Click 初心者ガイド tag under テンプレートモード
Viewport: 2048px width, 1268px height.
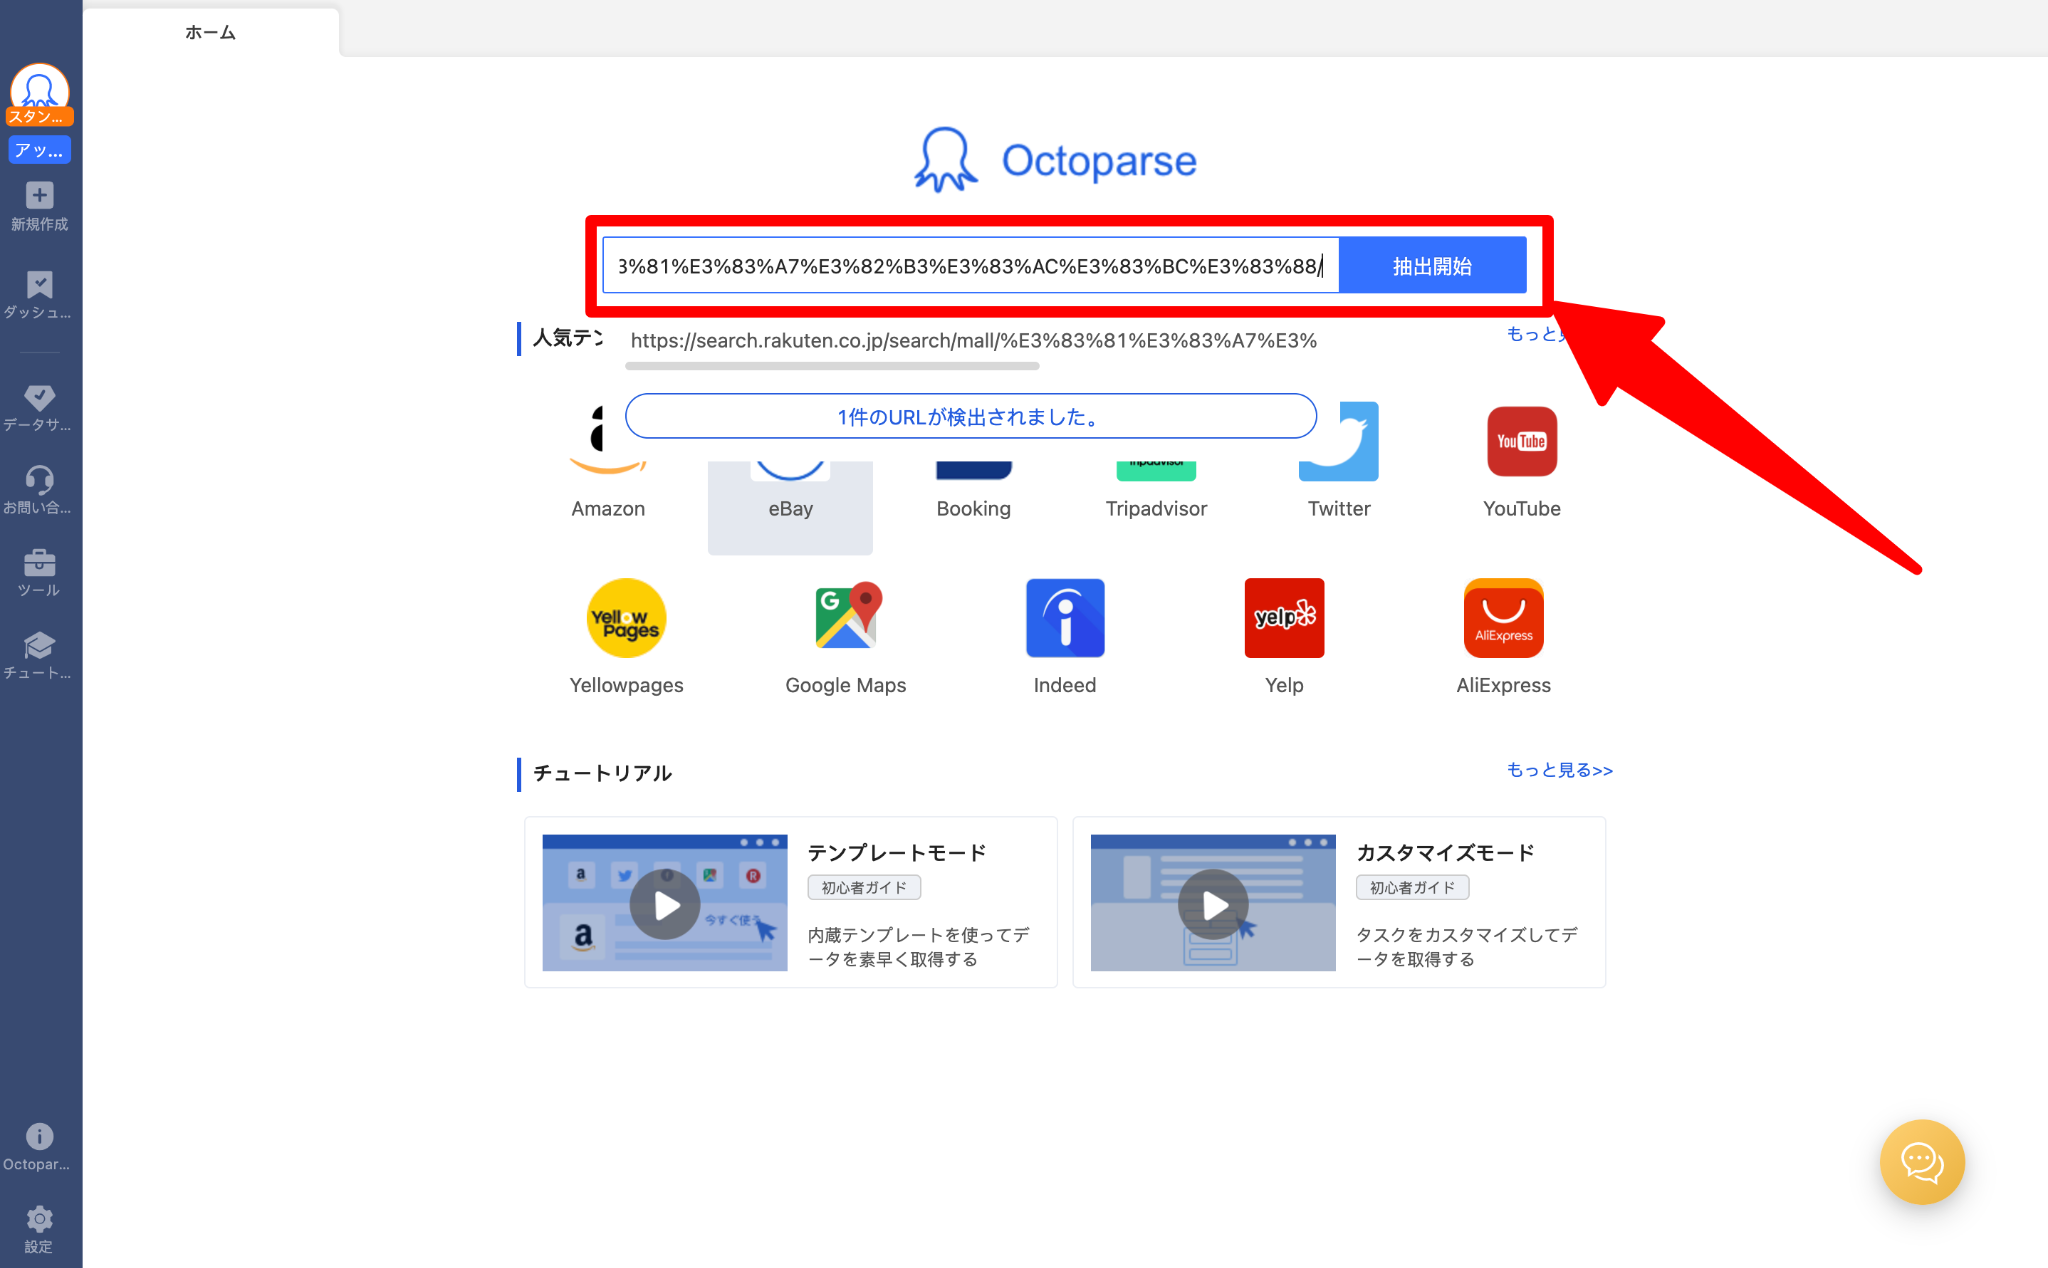(864, 887)
